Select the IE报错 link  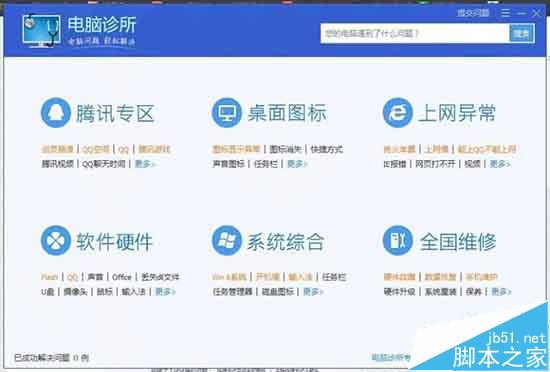coord(395,164)
